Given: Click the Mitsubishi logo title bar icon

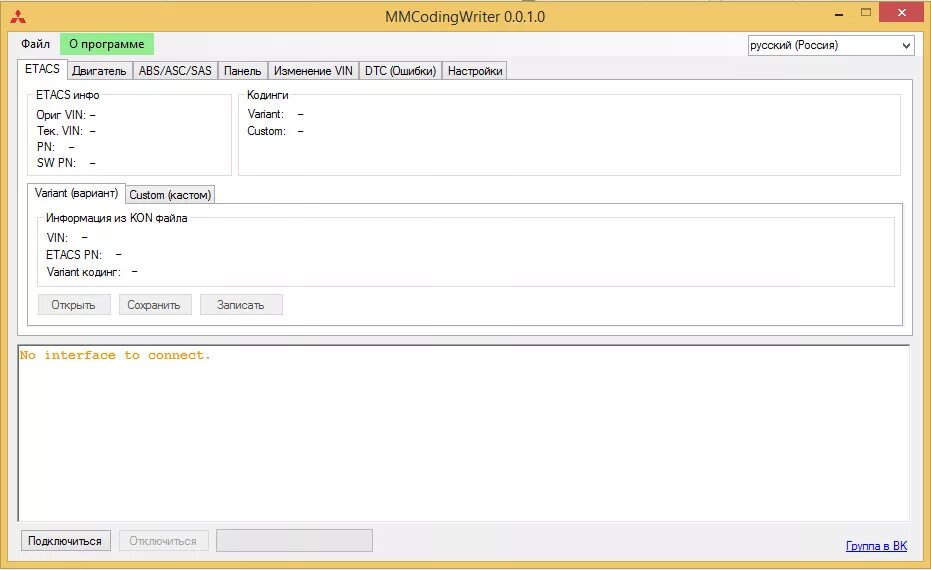Looking at the screenshot, I should click(x=18, y=17).
